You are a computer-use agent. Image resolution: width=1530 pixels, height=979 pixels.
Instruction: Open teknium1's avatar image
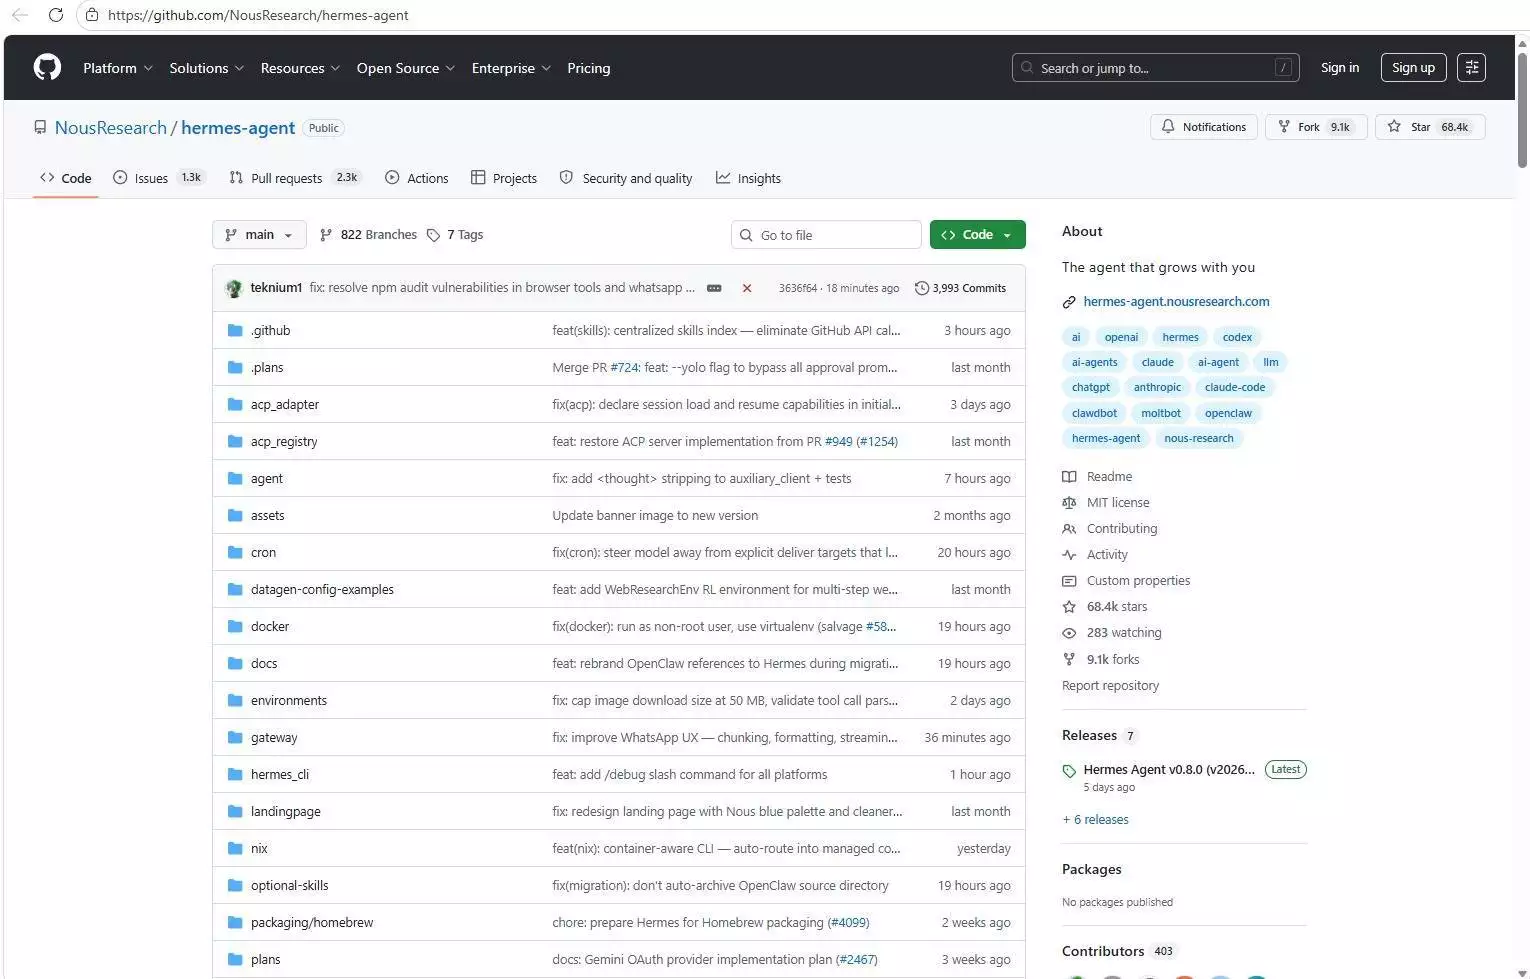tap(234, 288)
